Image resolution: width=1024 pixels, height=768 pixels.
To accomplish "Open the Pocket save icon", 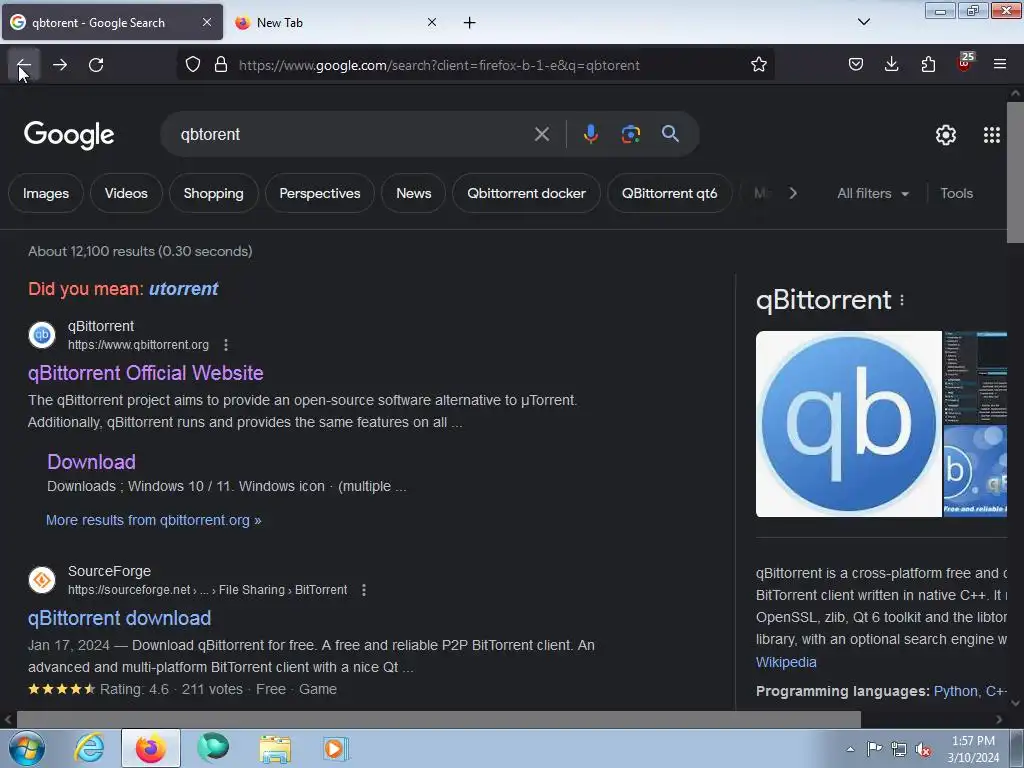I will (856, 65).
